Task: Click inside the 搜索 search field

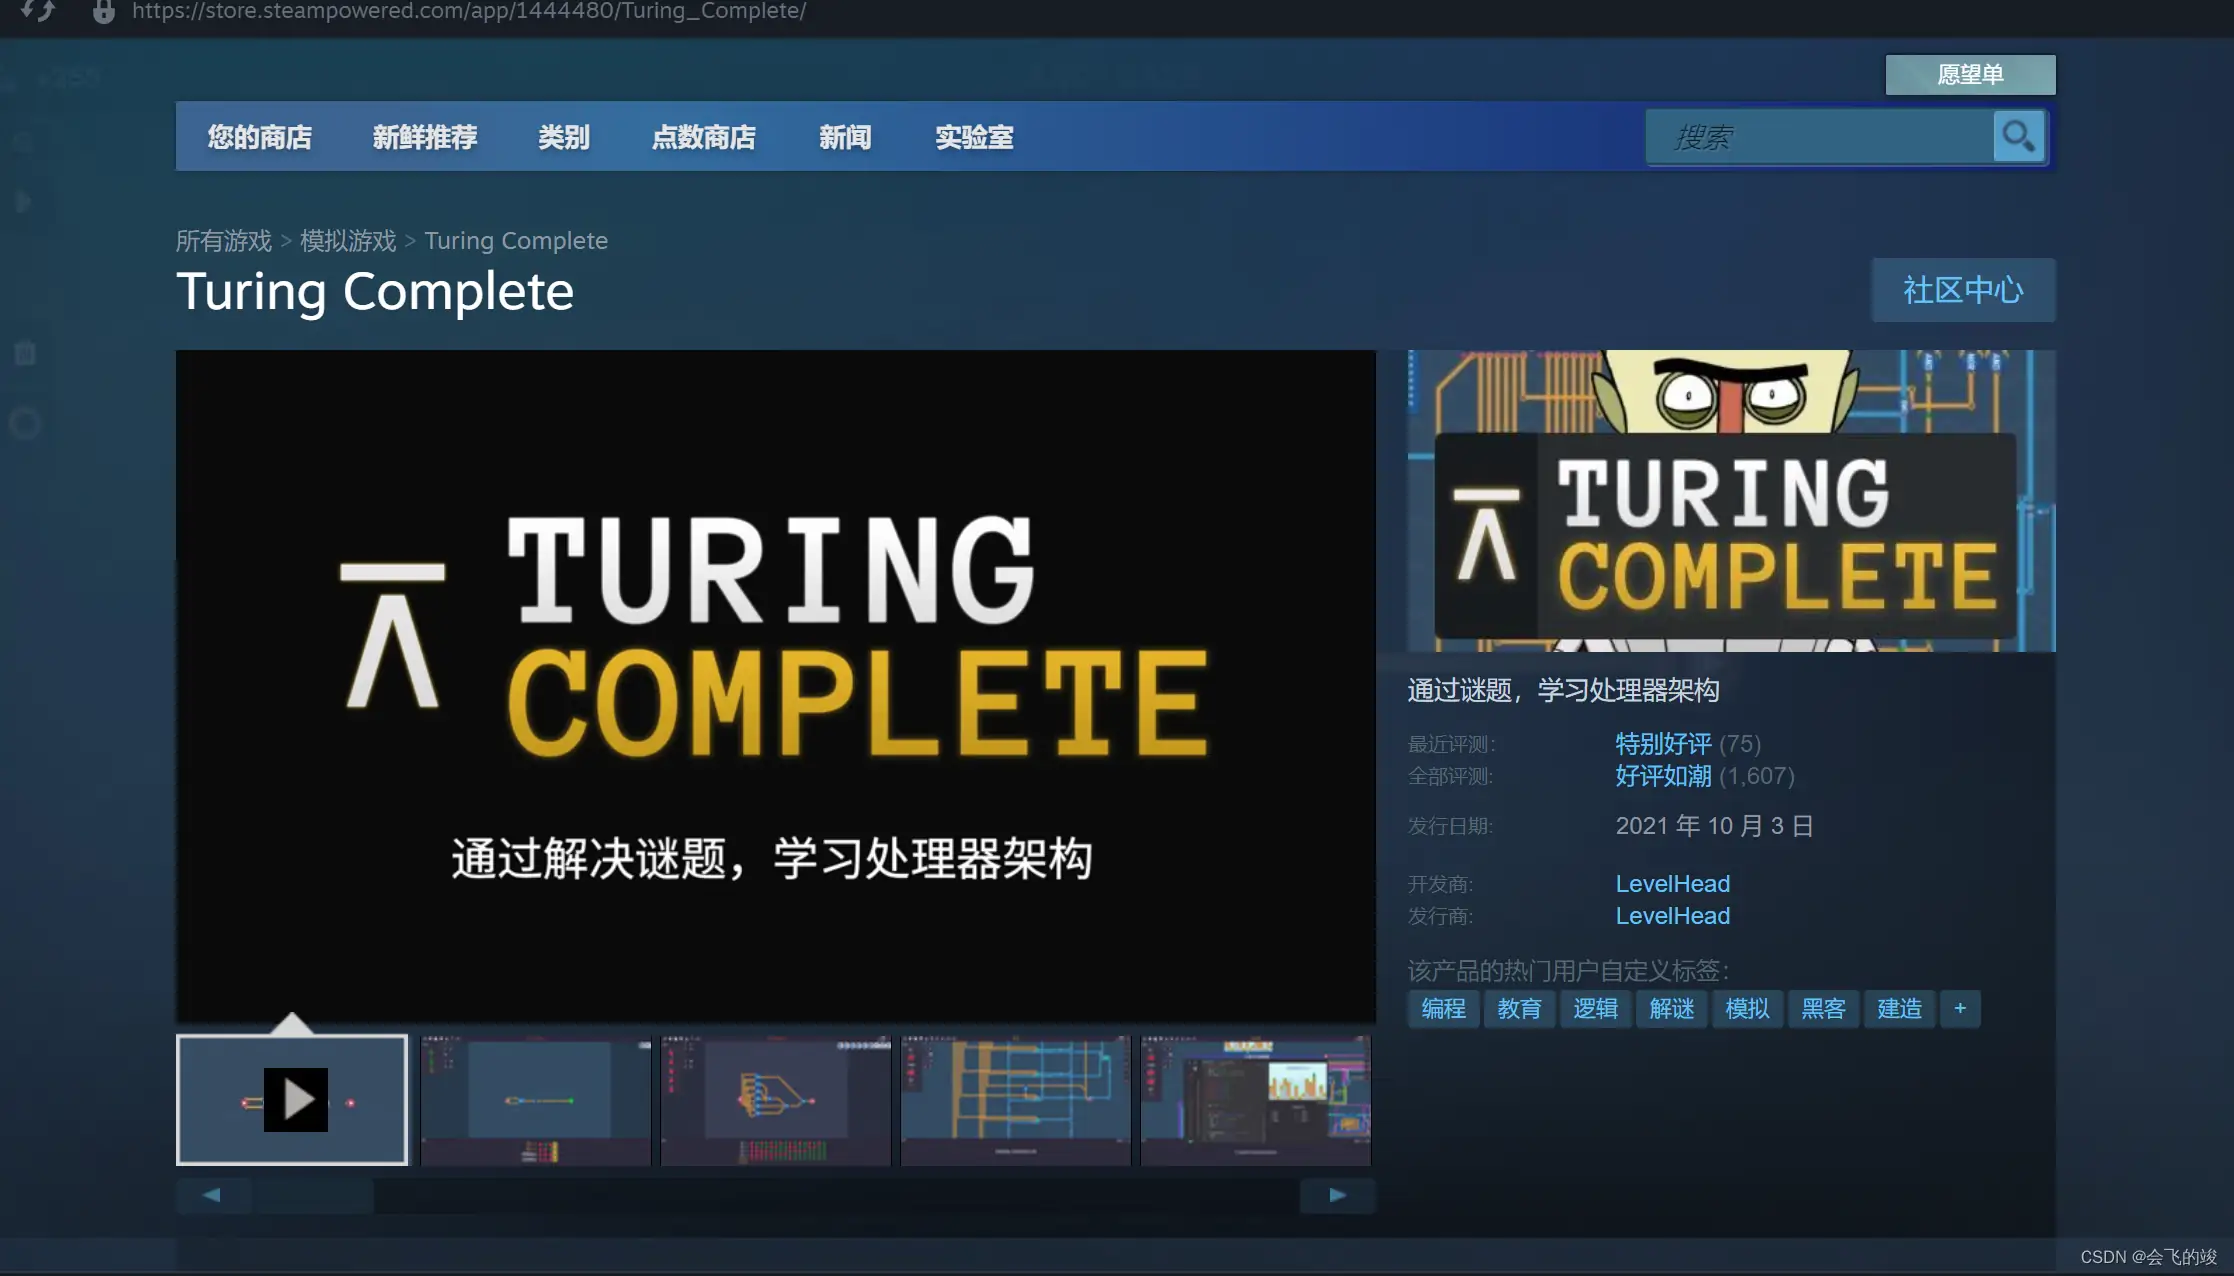Action: pos(1819,136)
